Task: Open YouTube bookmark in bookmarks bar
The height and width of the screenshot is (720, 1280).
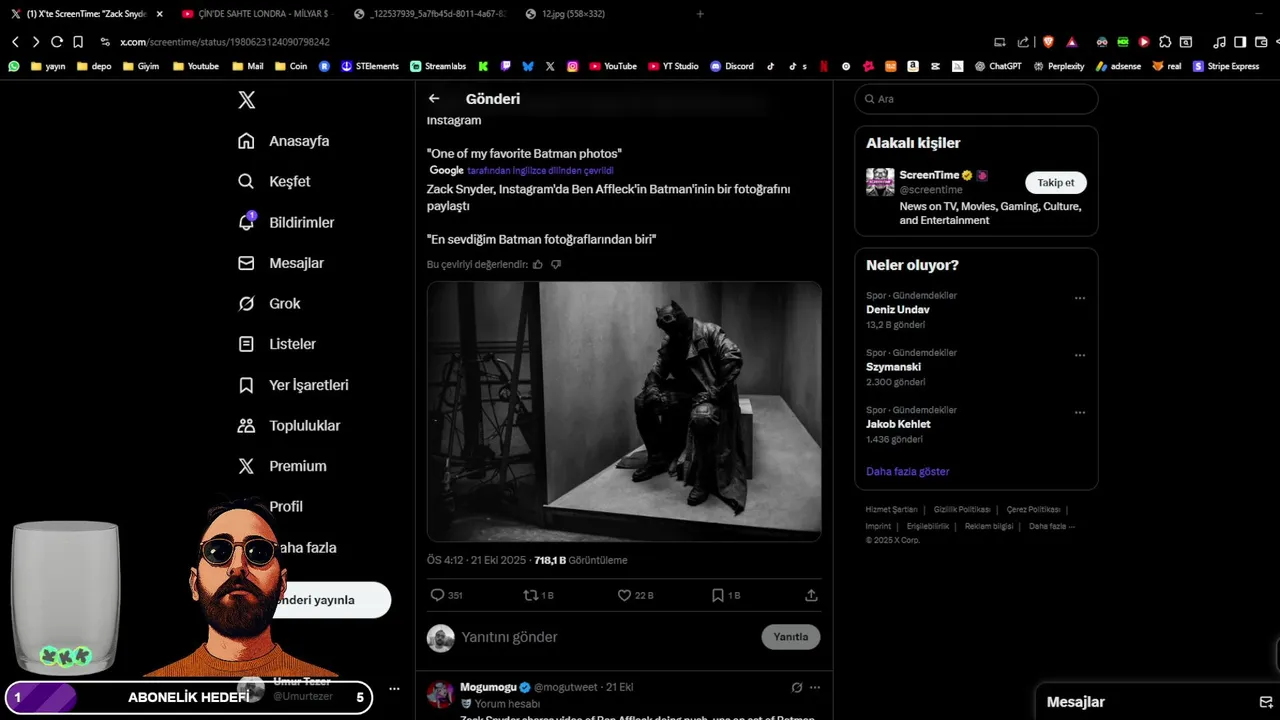Action: (x=613, y=66)
